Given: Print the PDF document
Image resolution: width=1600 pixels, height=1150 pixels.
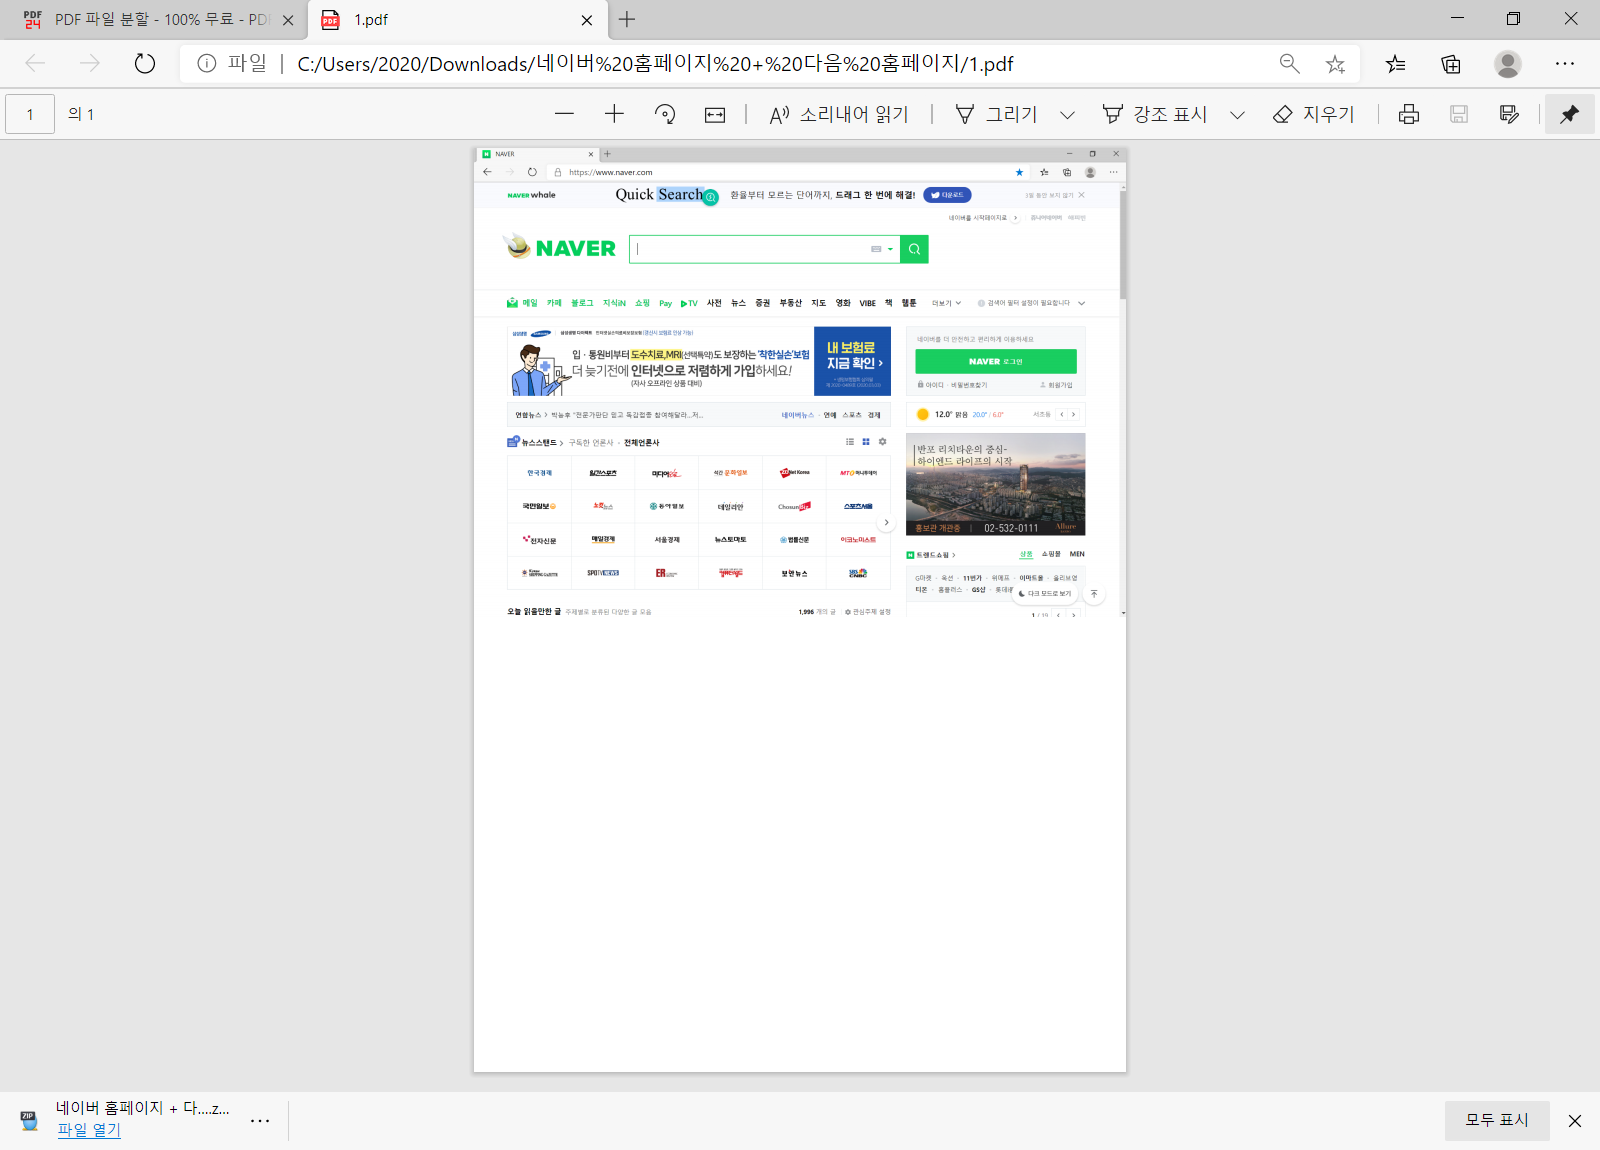Looking at the screenshot, I should 1408,114.
